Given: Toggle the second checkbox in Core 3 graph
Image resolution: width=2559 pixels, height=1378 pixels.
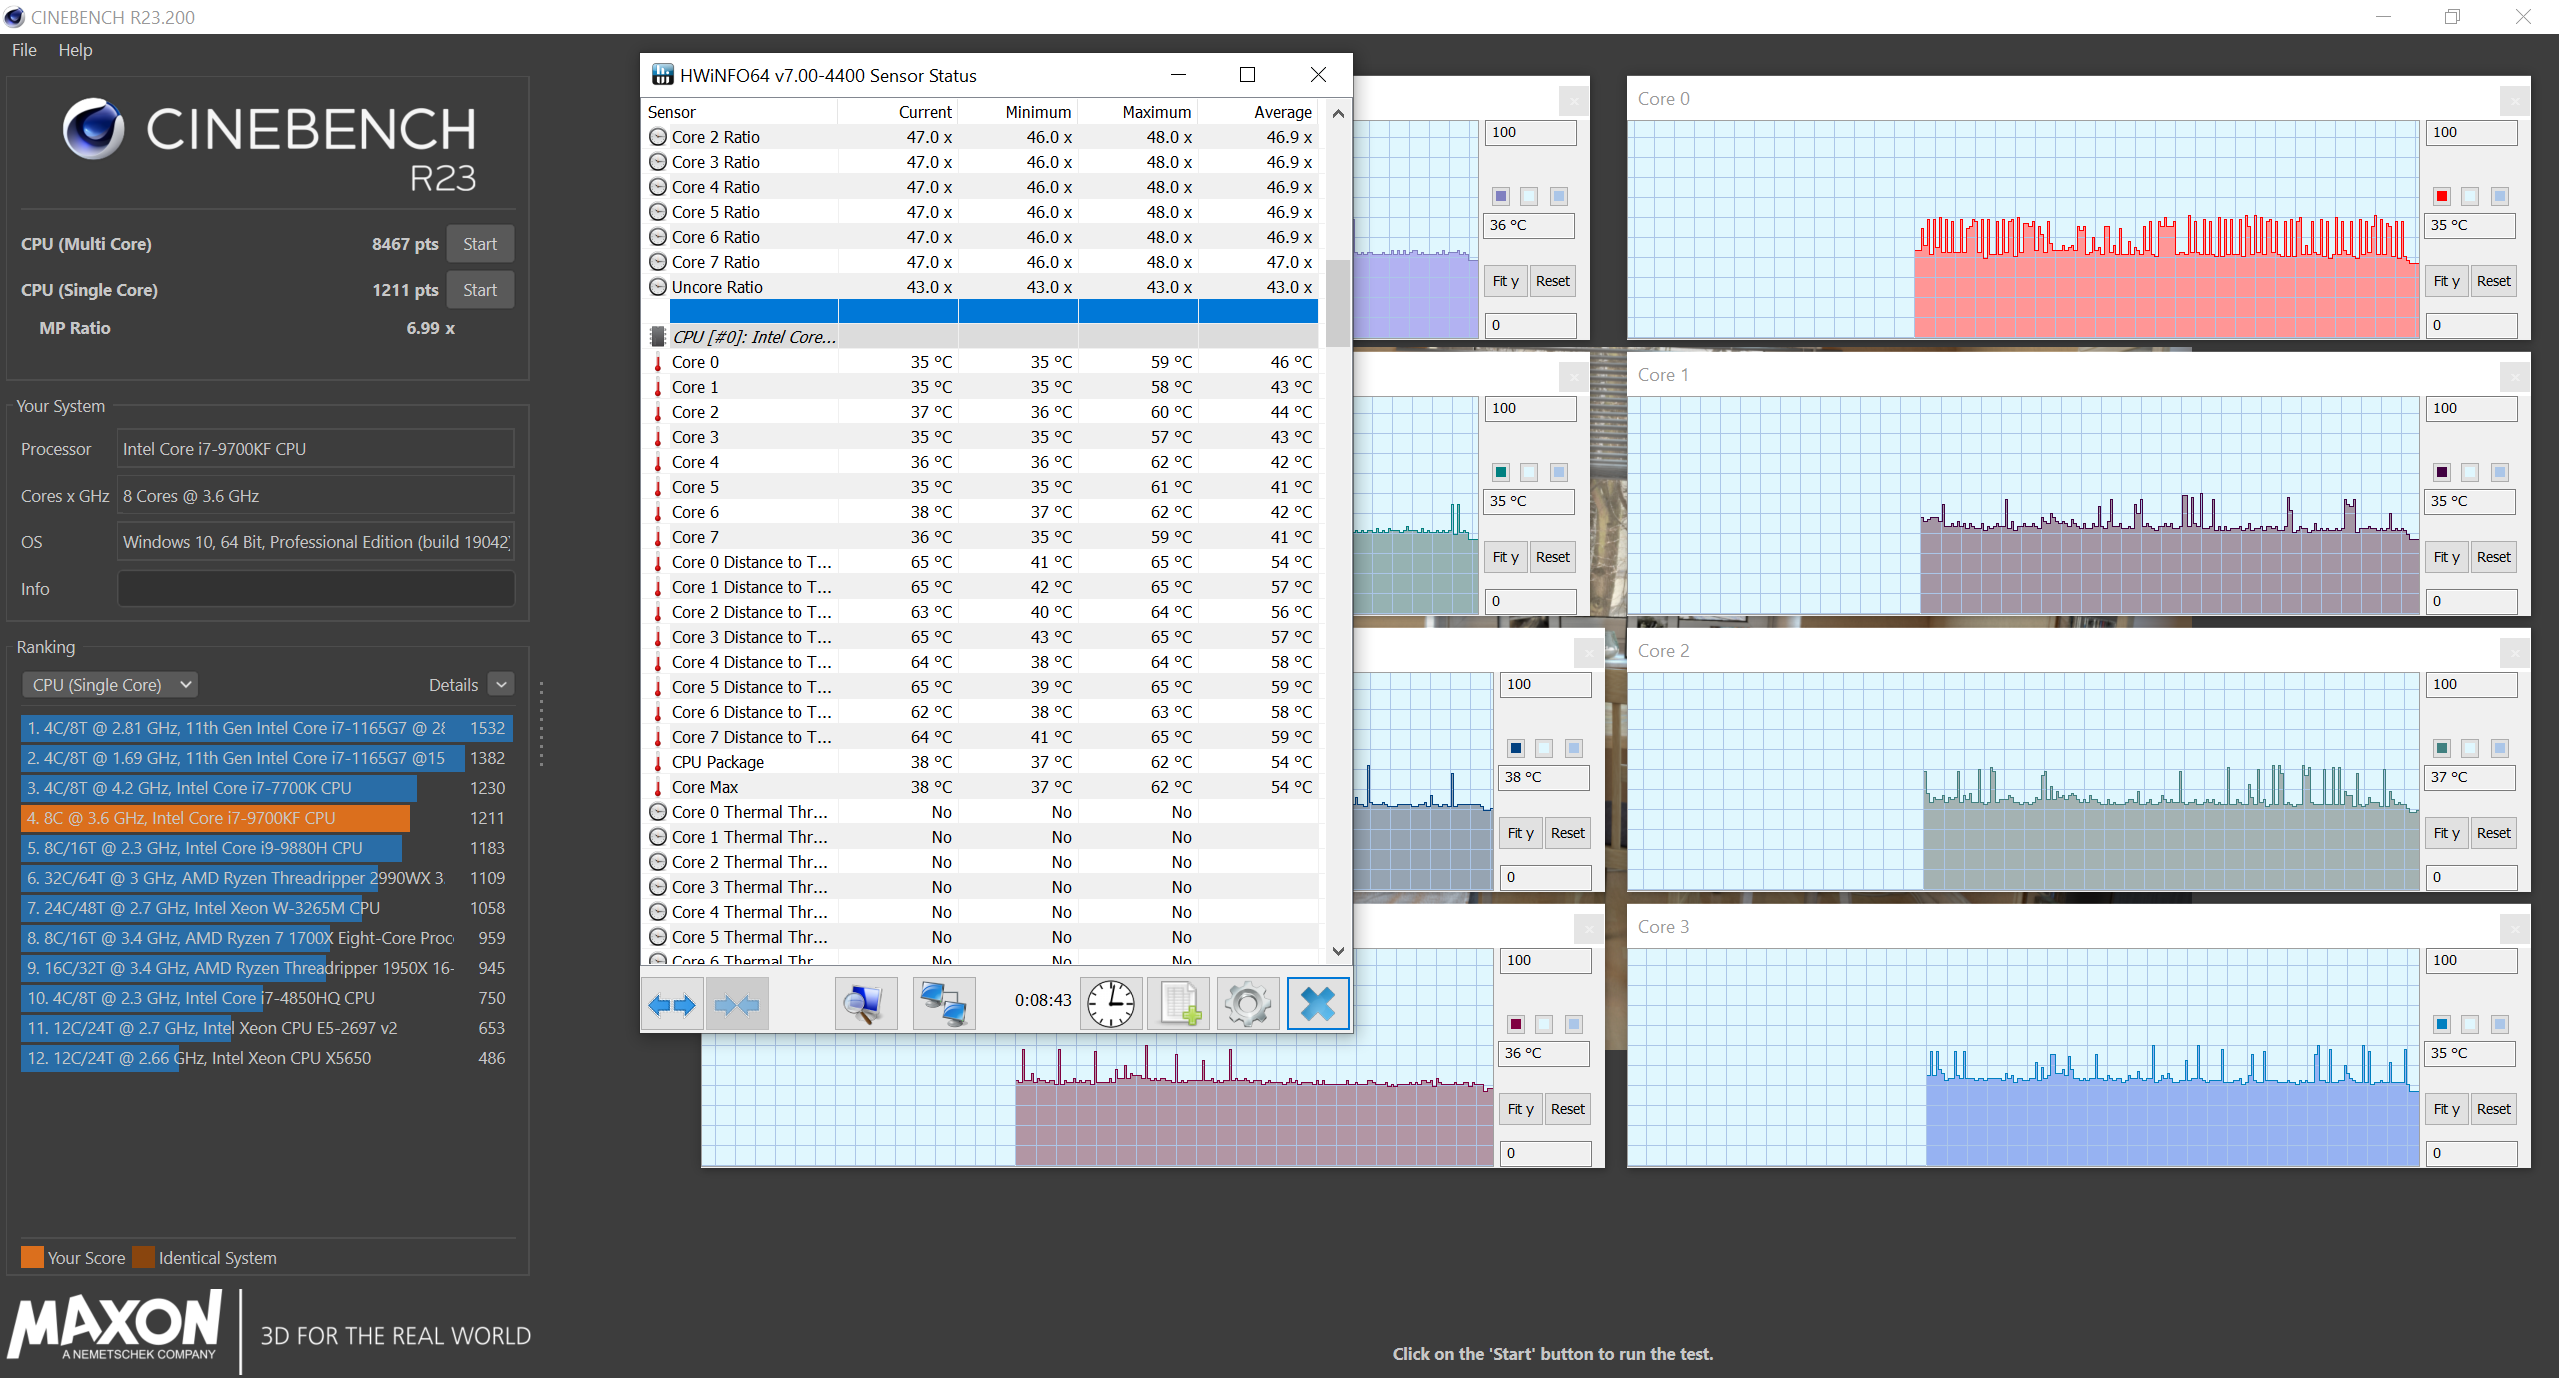Looking at the screenshot, I should click(2470, 1025).
